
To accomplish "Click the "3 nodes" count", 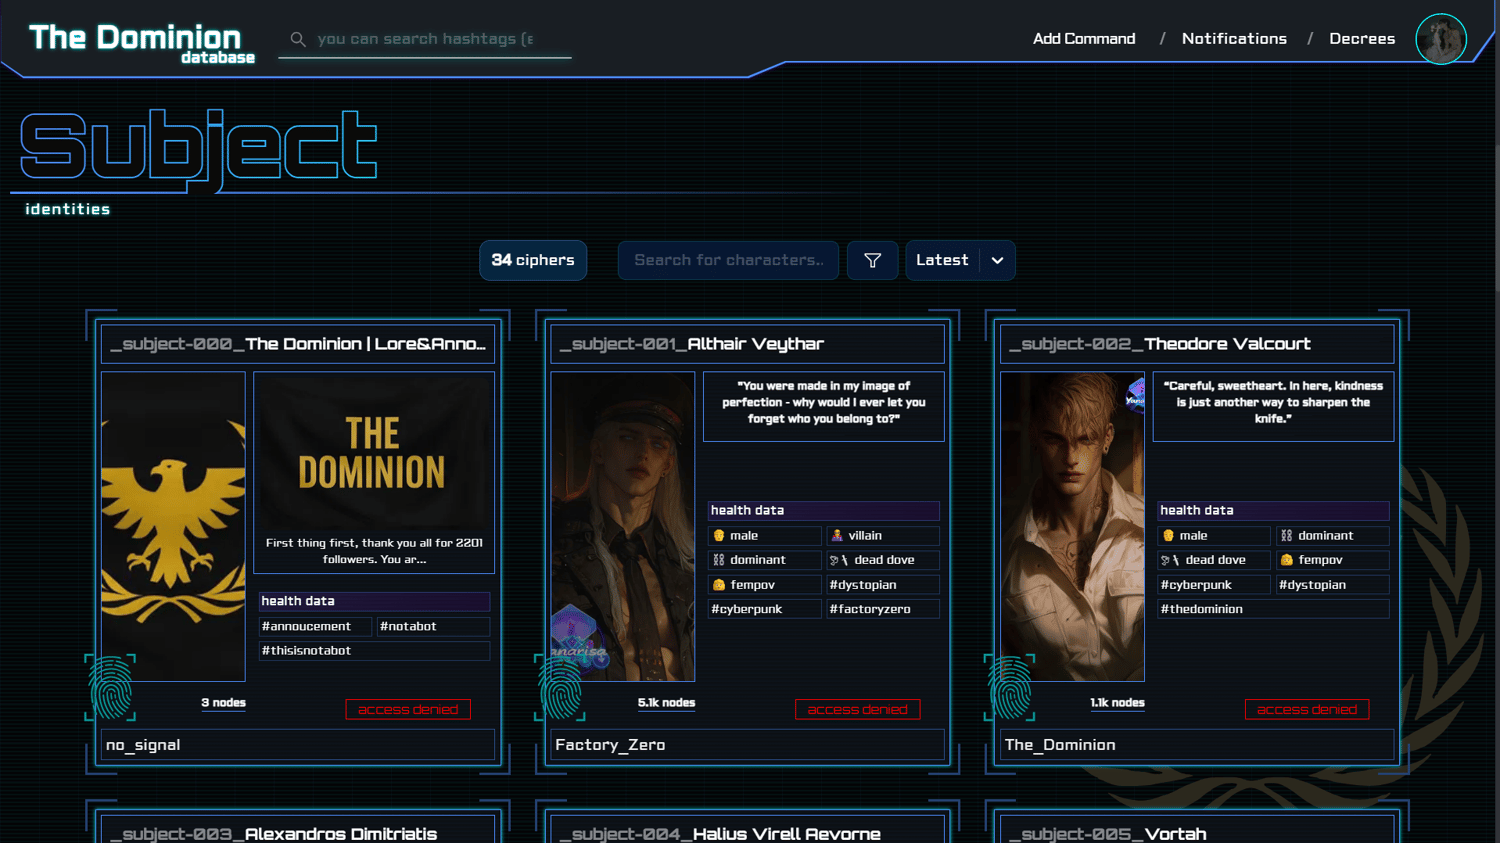I will coord(223,703).
